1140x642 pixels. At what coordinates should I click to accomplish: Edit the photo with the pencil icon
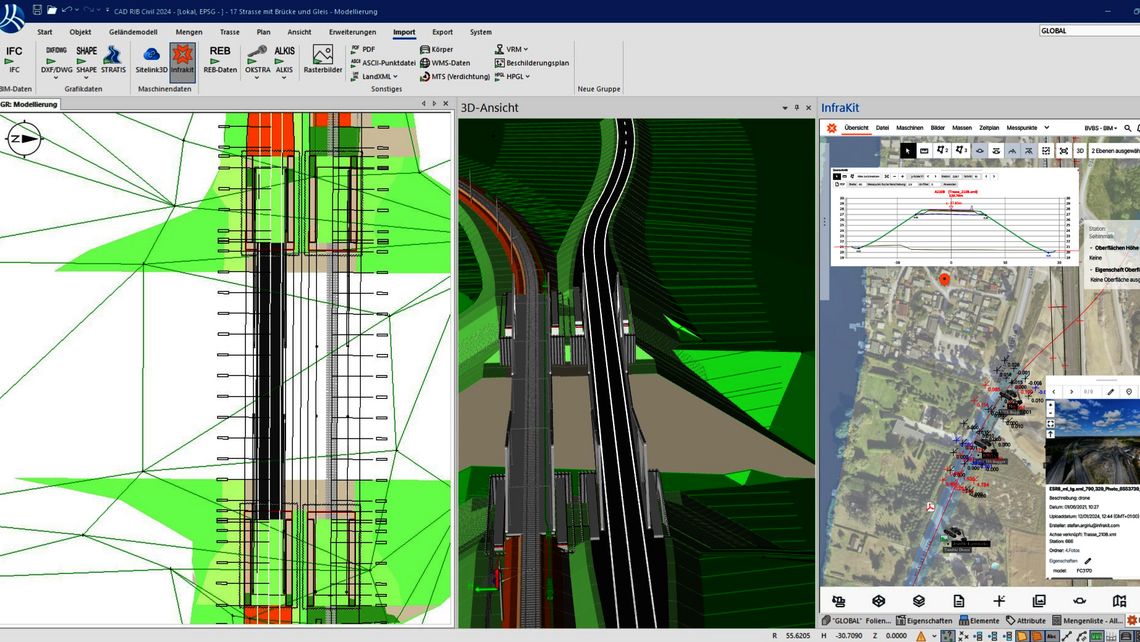tap(1110, 392)
